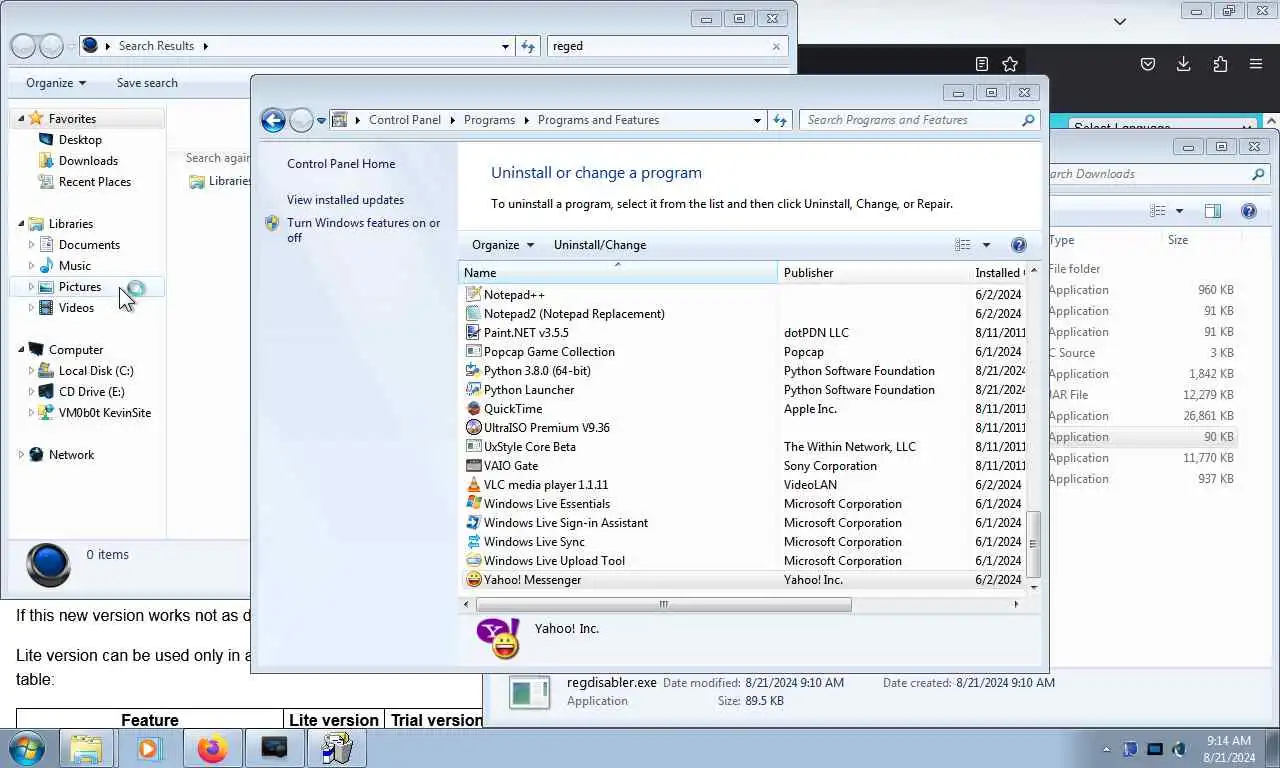Viewport: 1280px width, 768px height.
Task: Open Firefox from the taskbar
Action: coord(212,748)
